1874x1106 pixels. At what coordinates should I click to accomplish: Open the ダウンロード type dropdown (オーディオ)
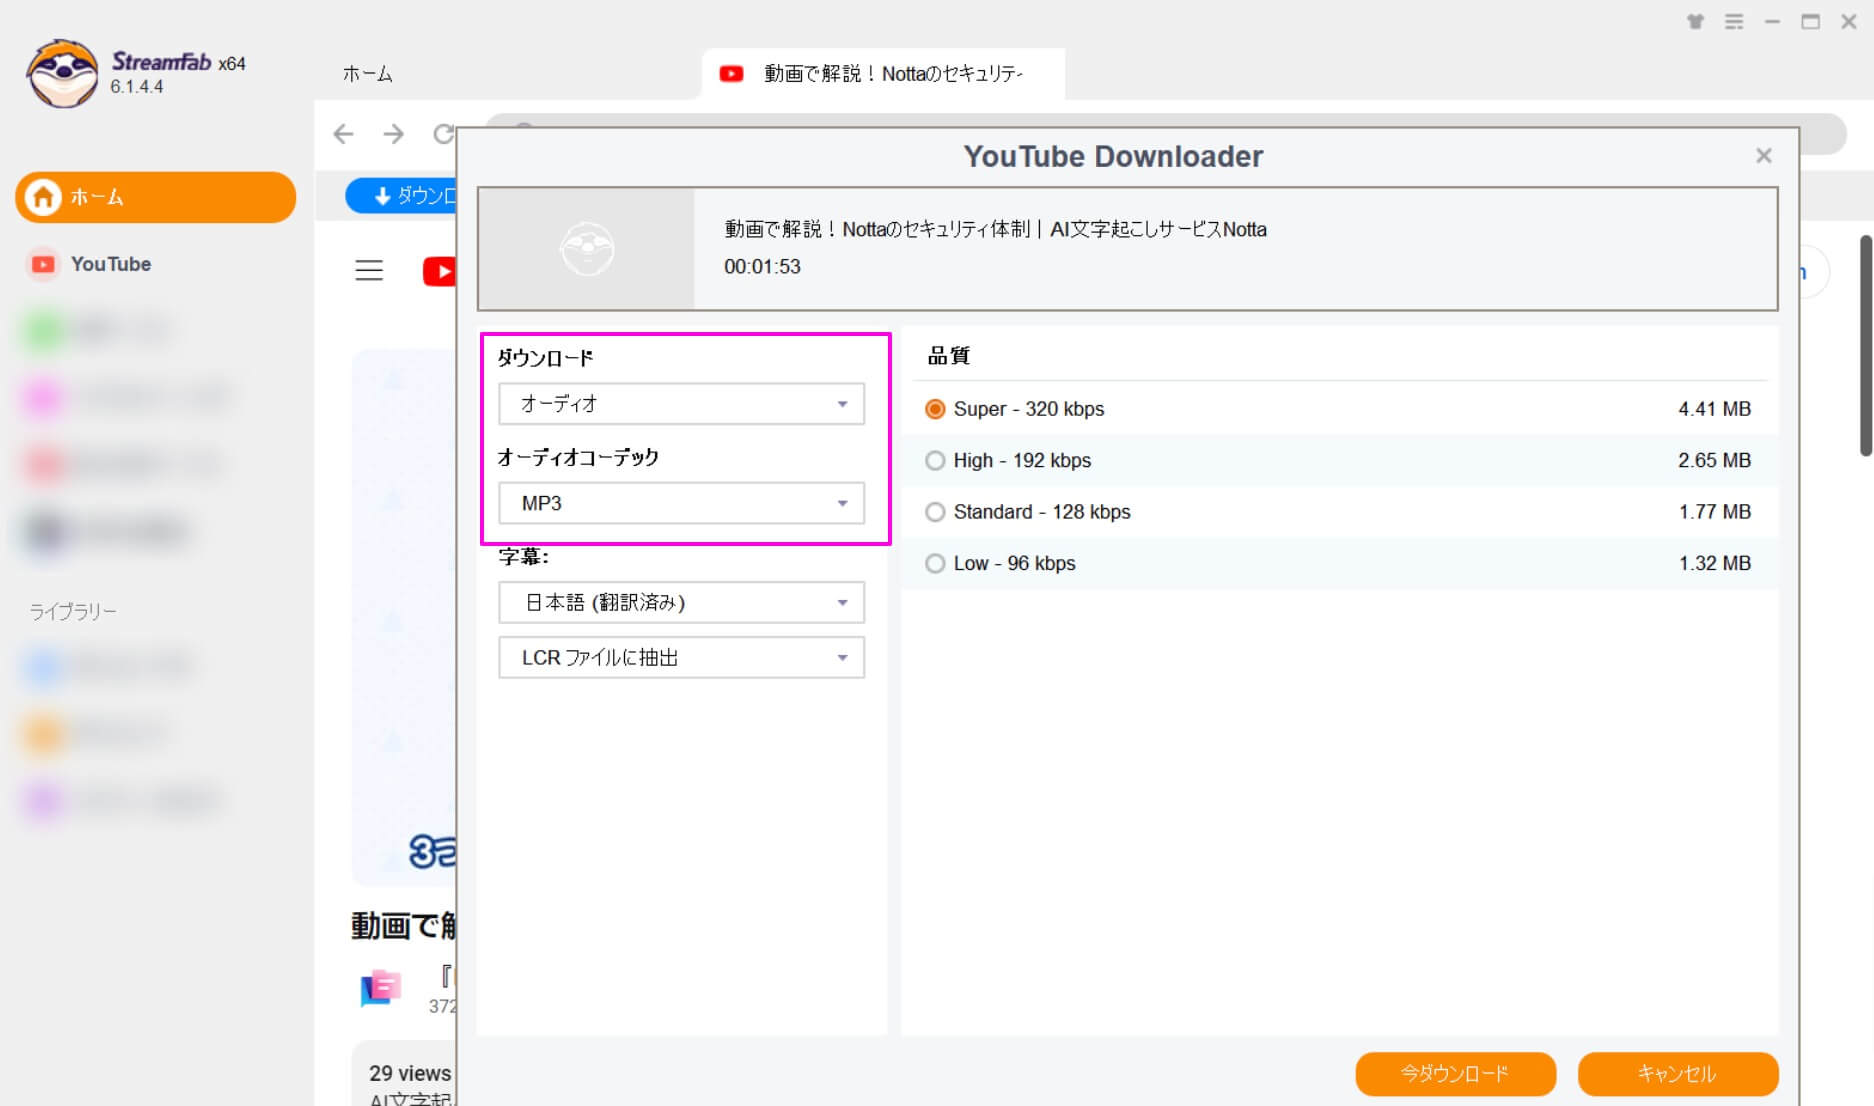coord(682,404)
